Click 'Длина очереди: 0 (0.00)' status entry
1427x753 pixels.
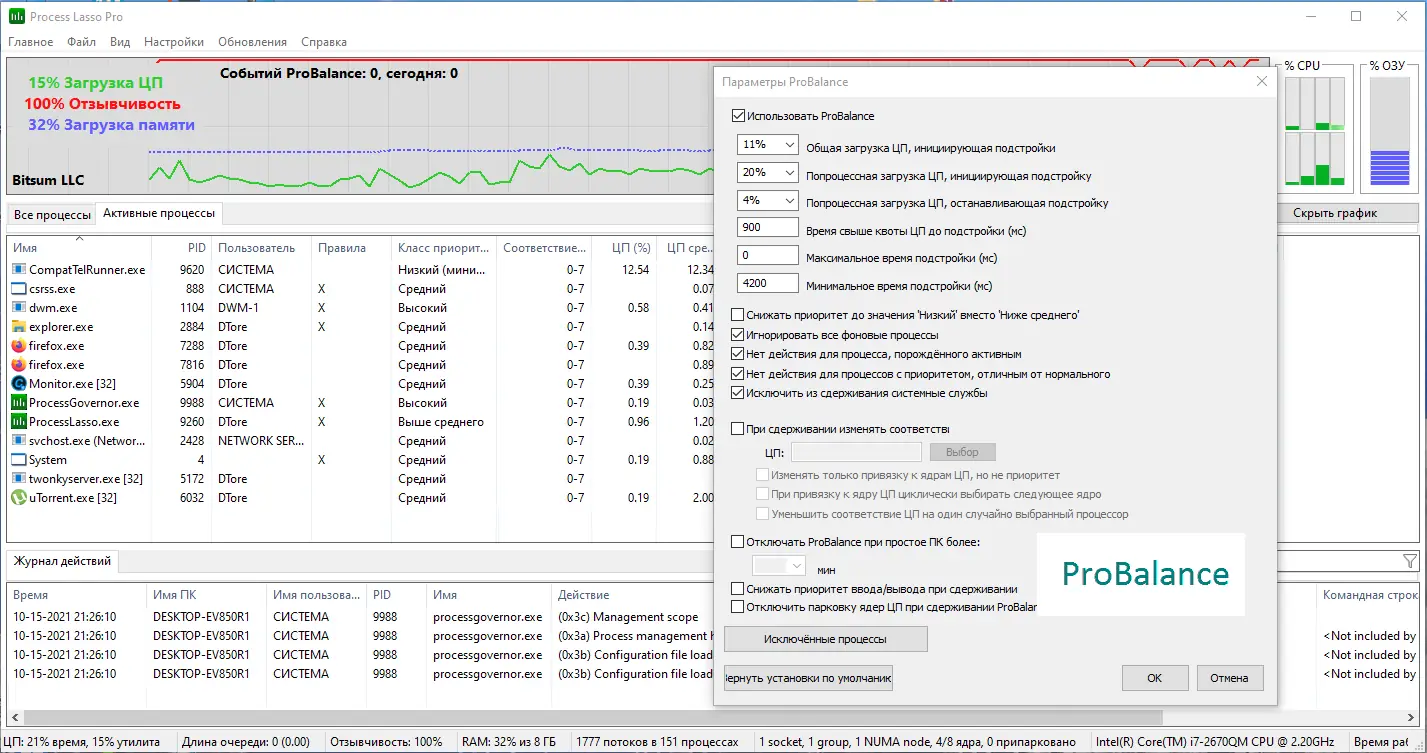pos(246,742)
